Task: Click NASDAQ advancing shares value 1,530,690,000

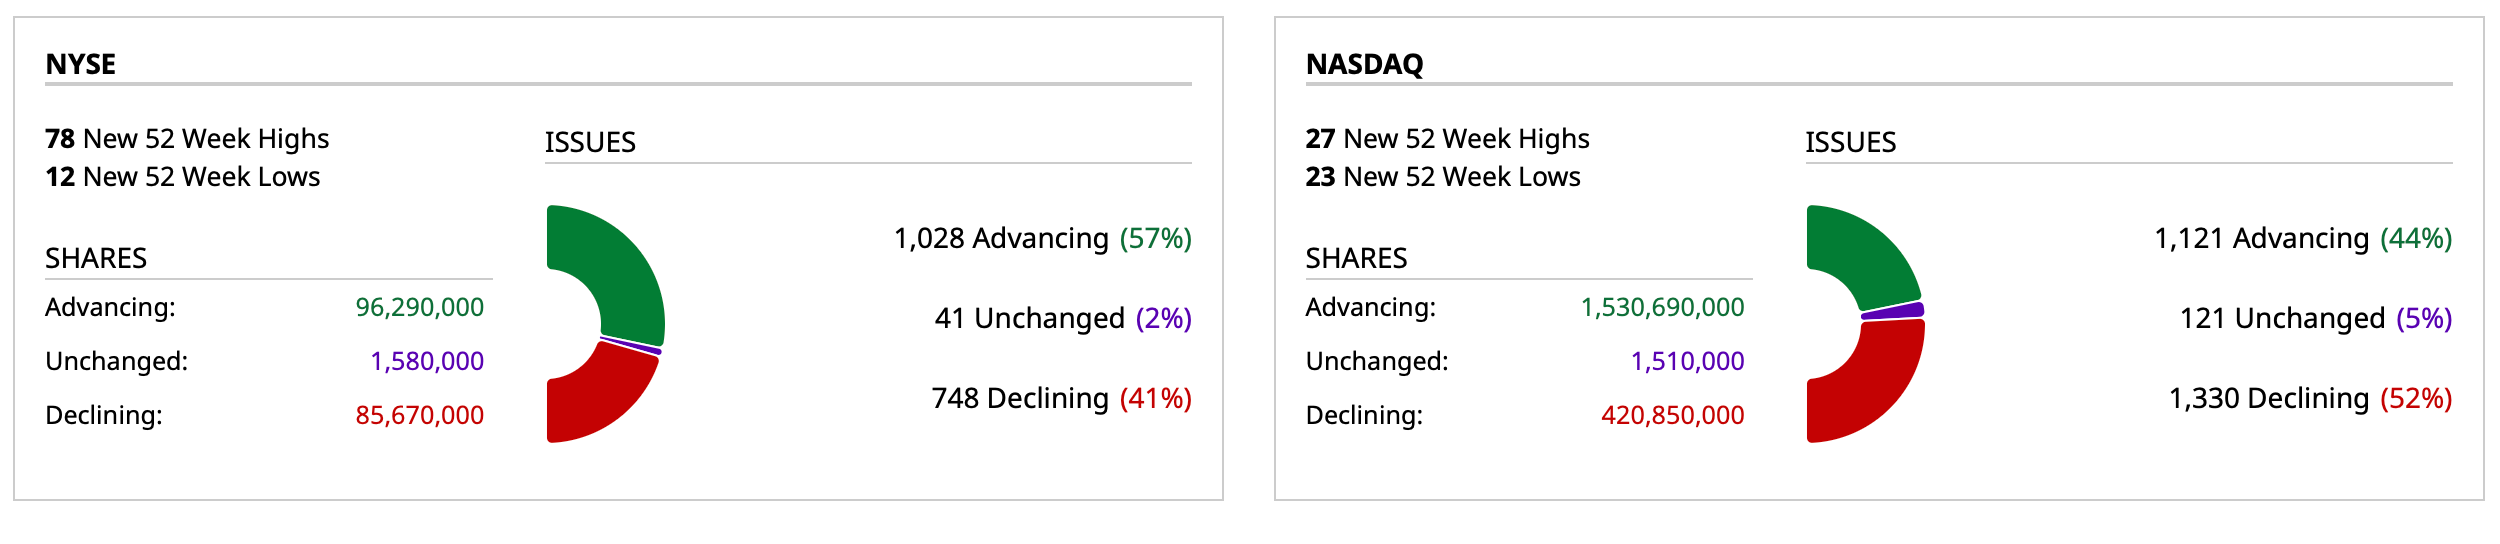Action: tap(1662, 308)
